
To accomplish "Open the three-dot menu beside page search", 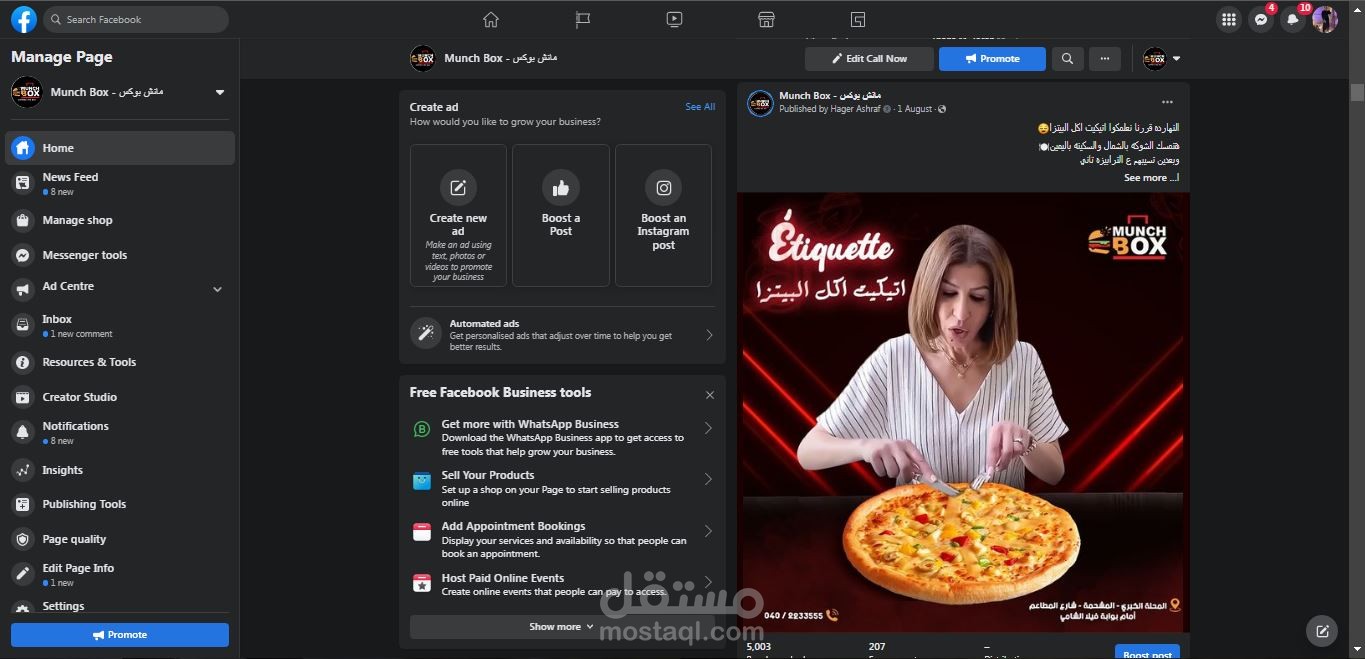I will click(1104, 59).
